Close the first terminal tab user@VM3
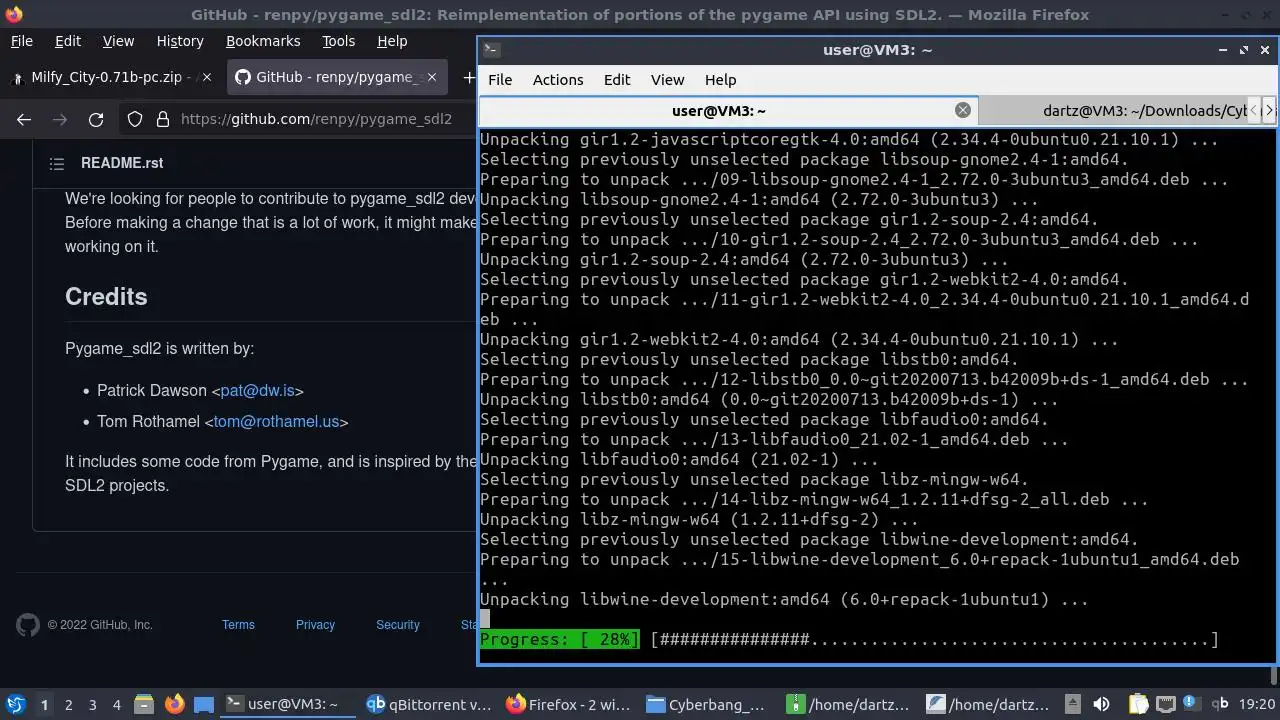Viewport: 1280px width, 720px height. pos(963,110)
